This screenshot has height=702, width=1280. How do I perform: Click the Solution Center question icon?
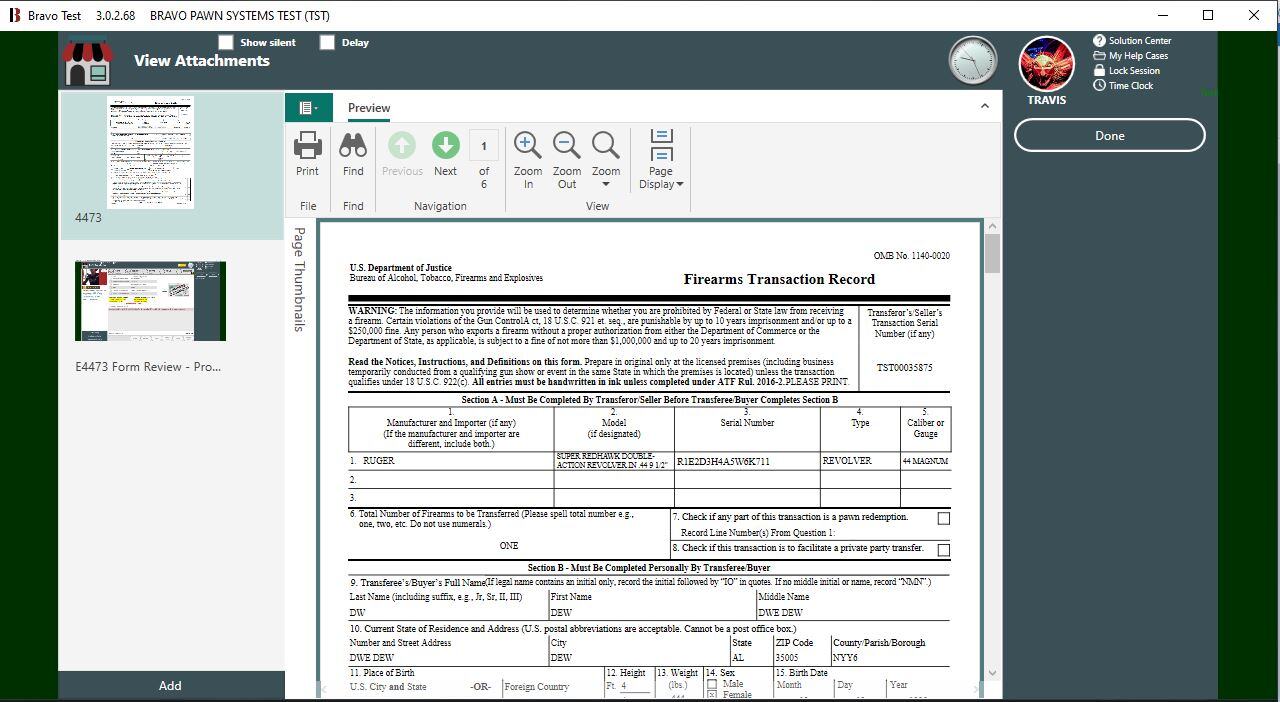click(1099, 41)
